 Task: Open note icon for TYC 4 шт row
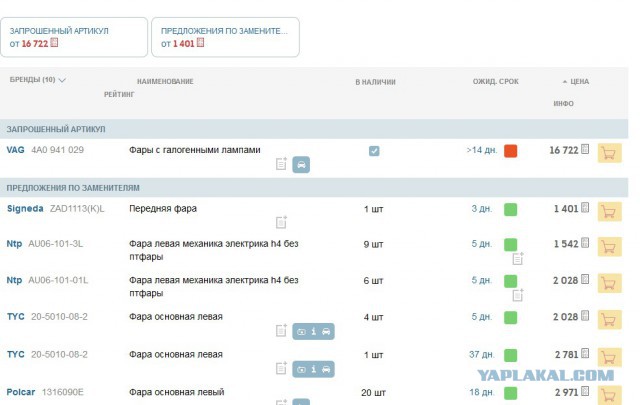click(281, 330)
